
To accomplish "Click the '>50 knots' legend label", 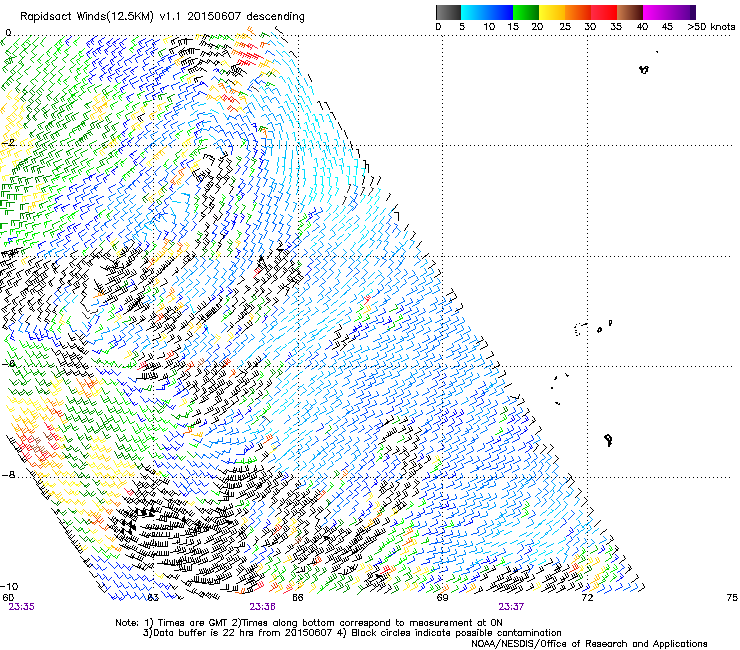I will click(x=711, y=27).
